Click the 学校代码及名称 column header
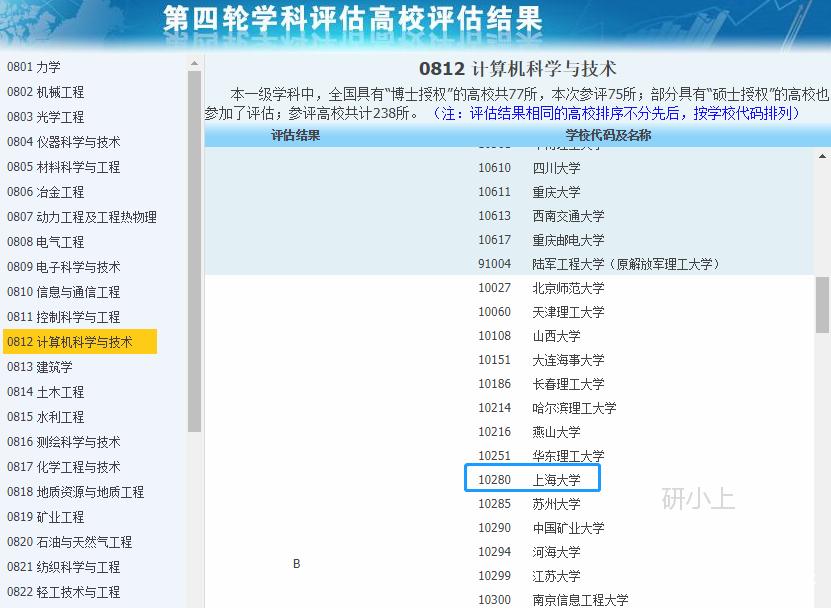Screen dimensions: 831x608 608,135
